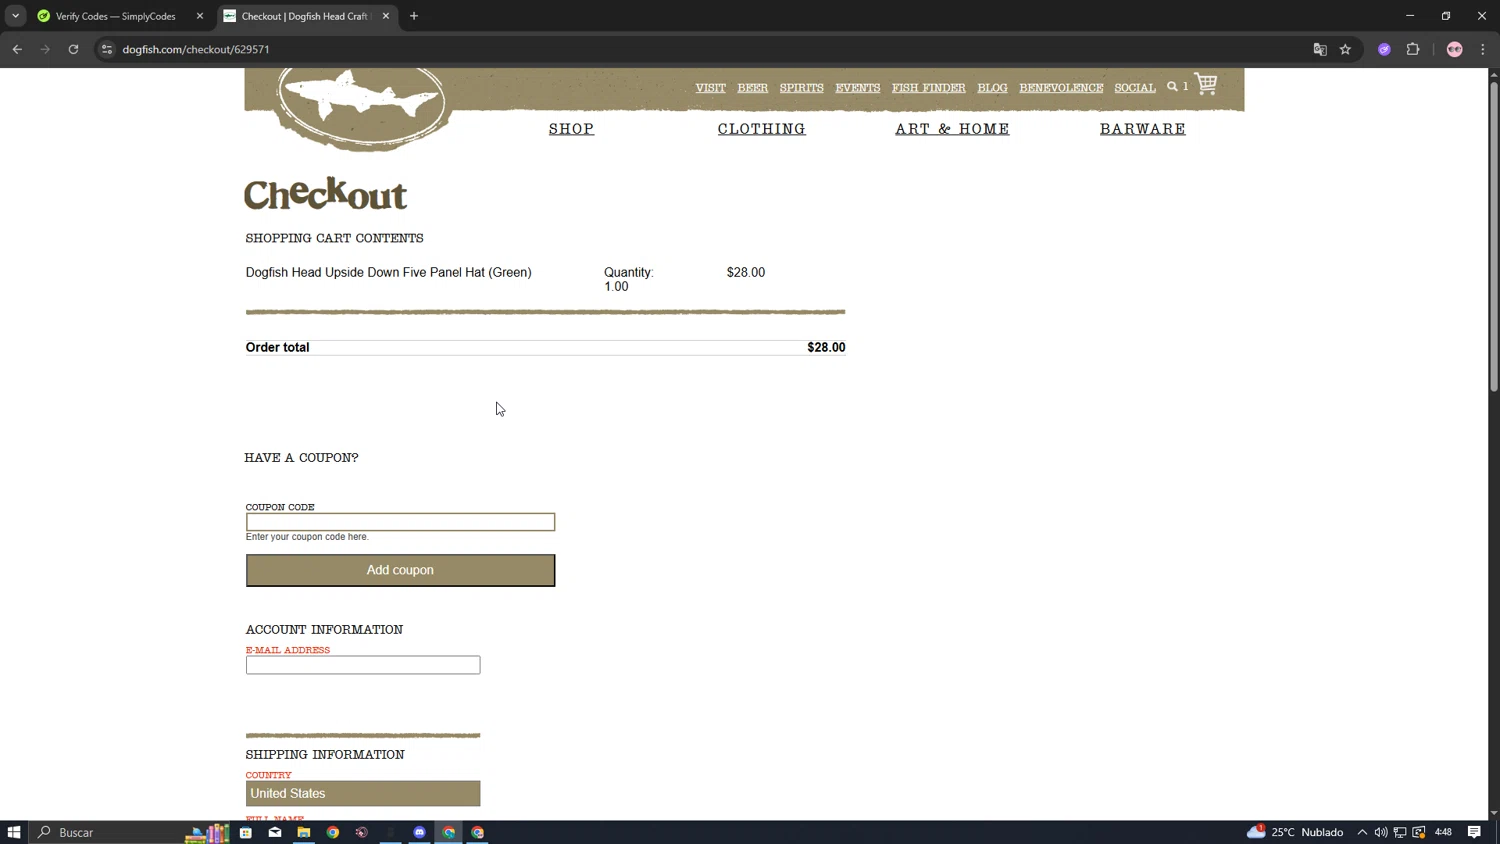Show hidden system tray icons

1362,832
